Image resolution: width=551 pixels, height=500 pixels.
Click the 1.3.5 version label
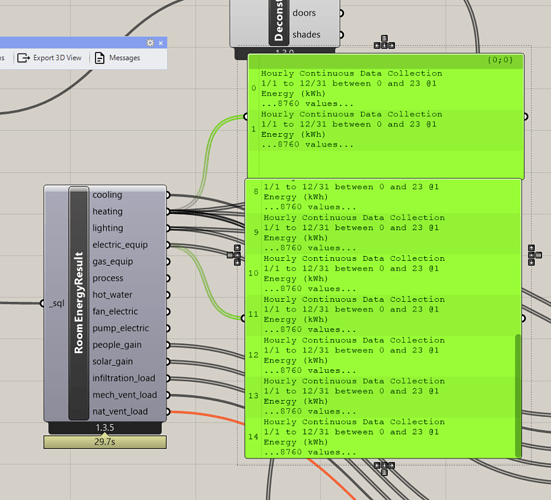click(x=105, y=428)
